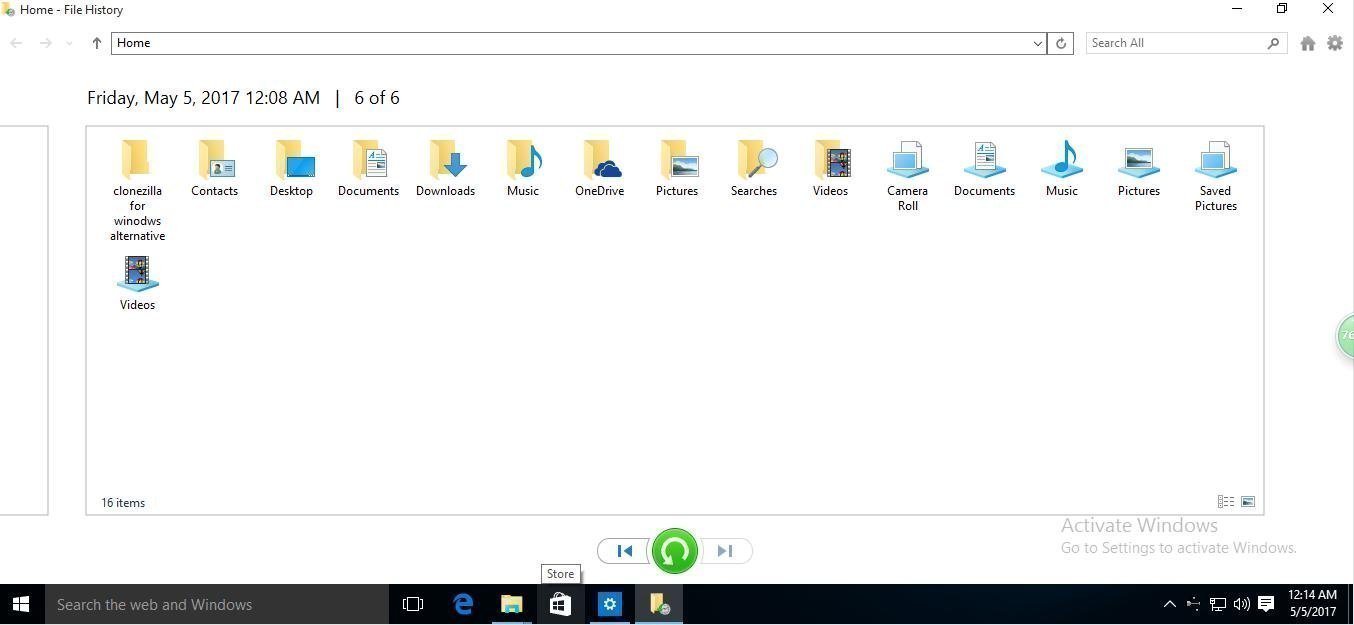
Task: Open the settings gear menu
Action: [1335, 43]
